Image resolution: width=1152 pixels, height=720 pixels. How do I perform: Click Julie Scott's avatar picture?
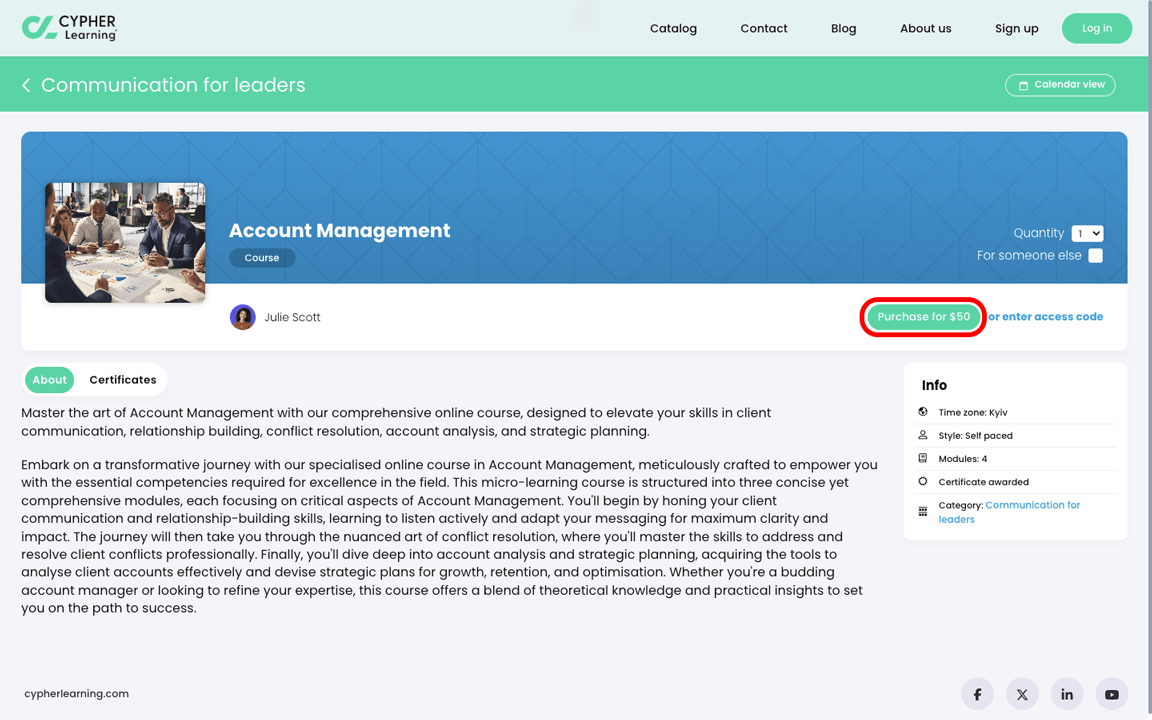(242, 317)
